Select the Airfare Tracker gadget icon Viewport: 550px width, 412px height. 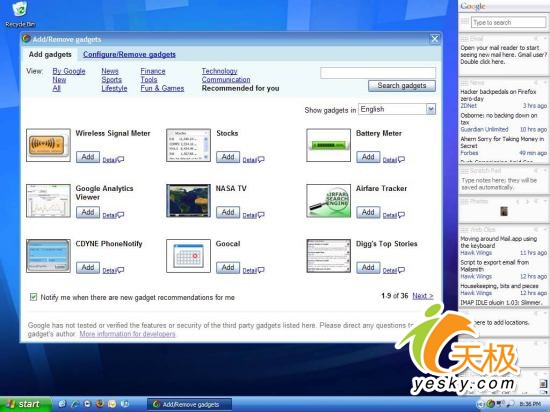[328, 201]
